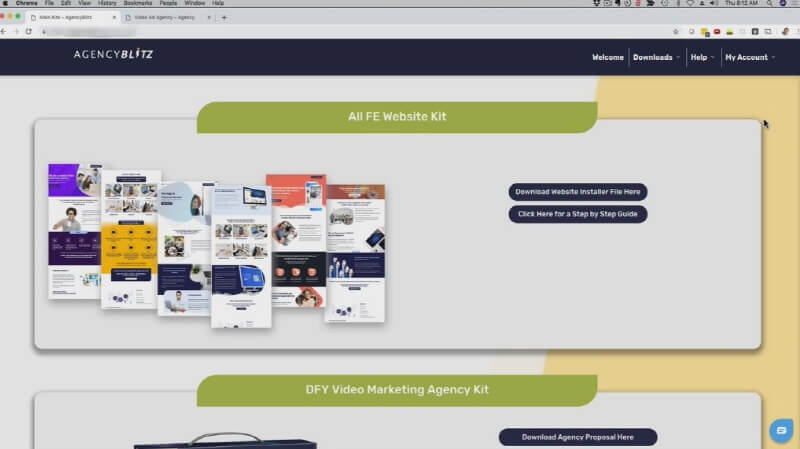Expand the Downloads dropdown arrow
Image resolution: width=800 pixels, height=449 pixels.
click(x=678, y=58)
